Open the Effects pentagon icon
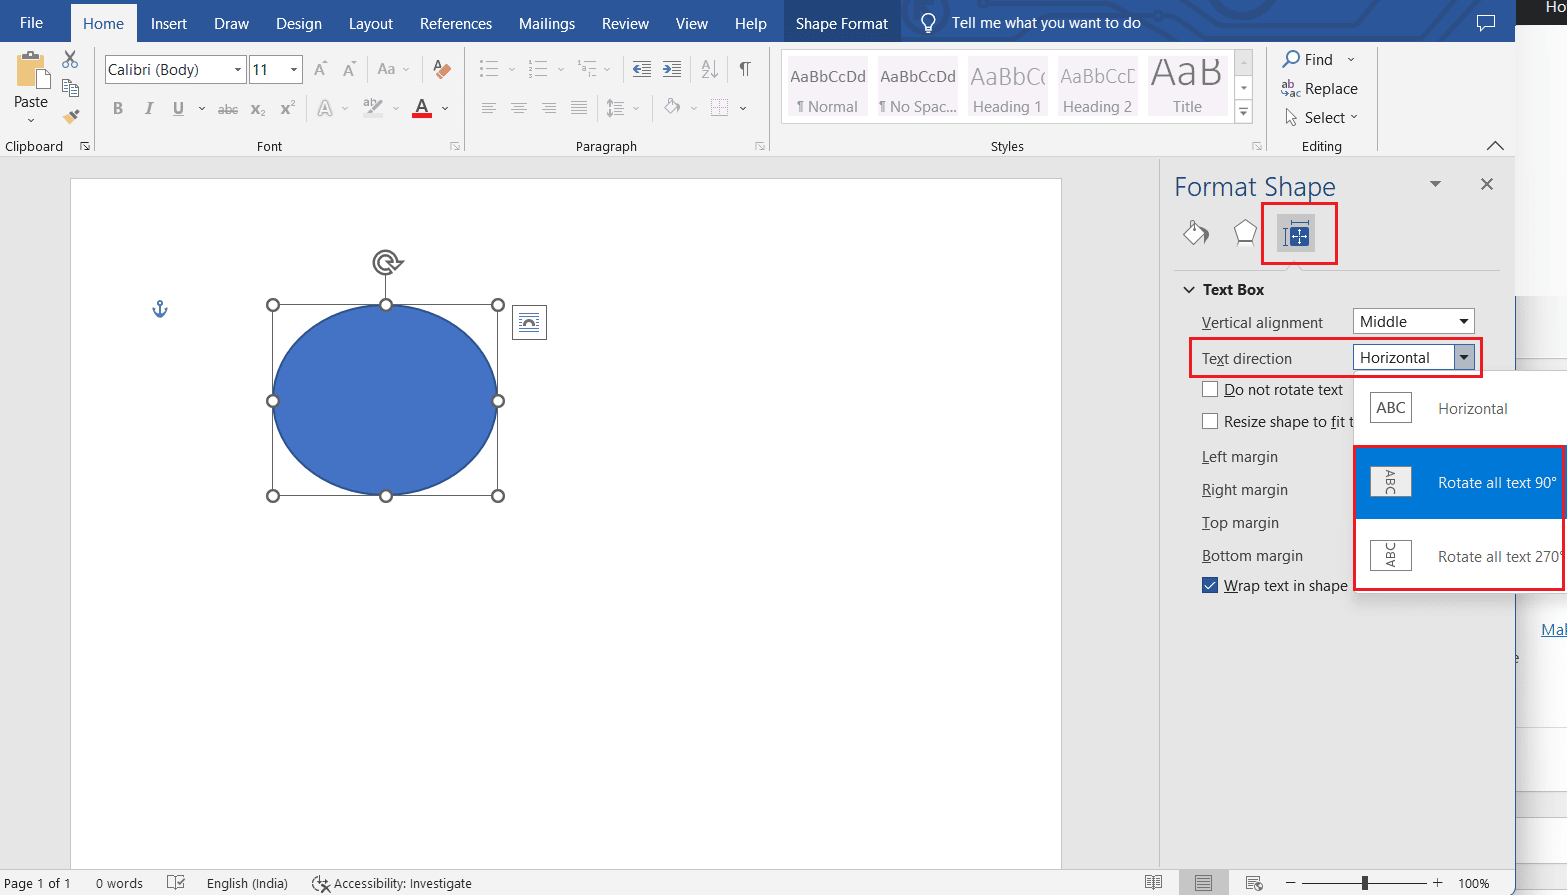The height and width of the screenshot is (895, 1567). click(x=1245, y=234)
